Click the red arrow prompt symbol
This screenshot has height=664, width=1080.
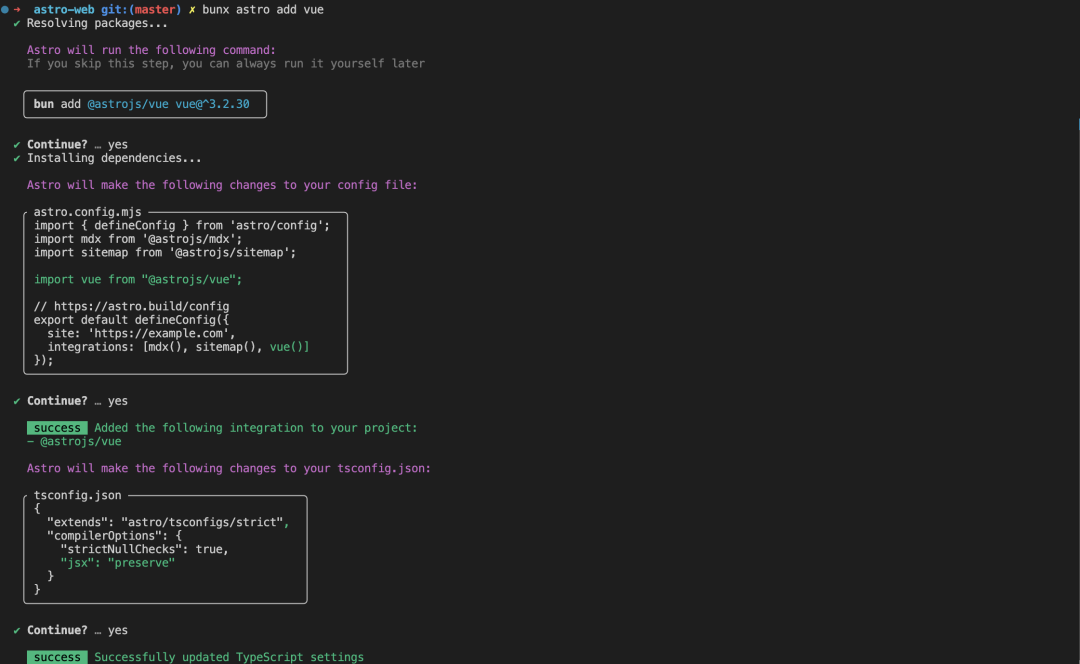click(x=17, y=10)
